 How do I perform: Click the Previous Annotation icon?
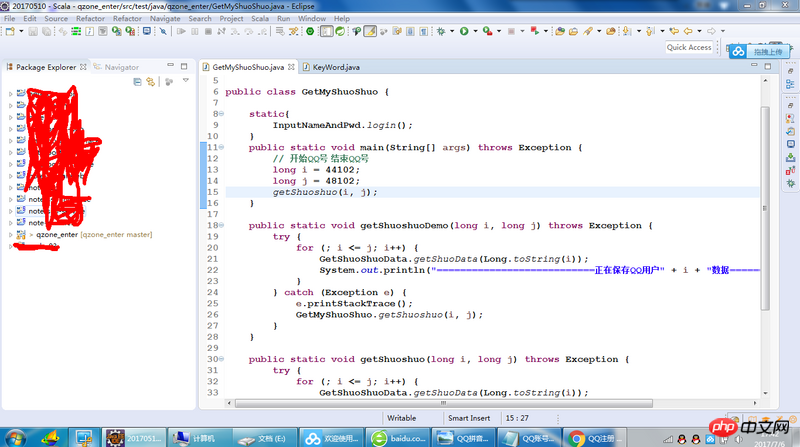click(651, 31)
